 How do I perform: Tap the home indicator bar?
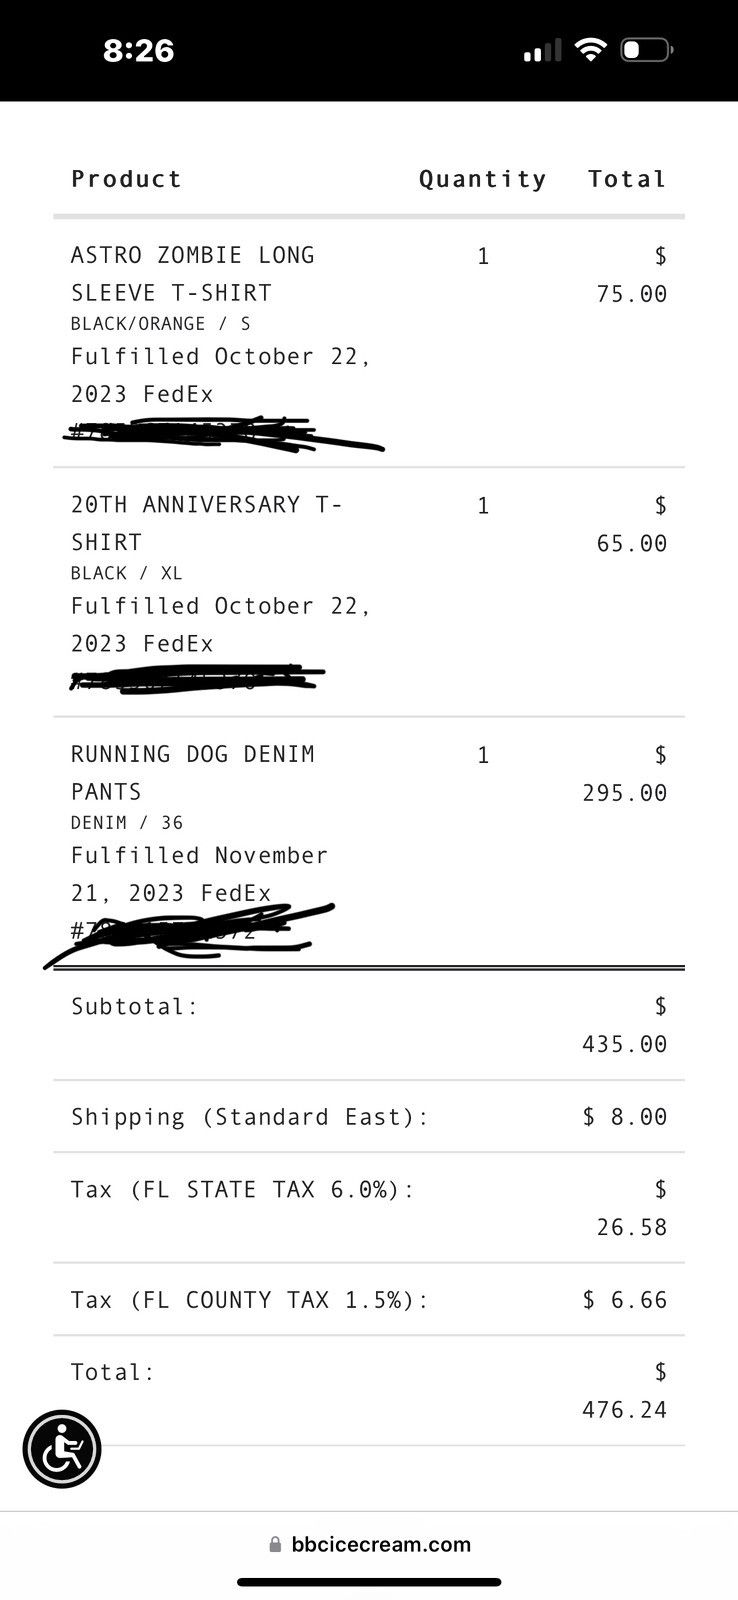point(369,1582)
